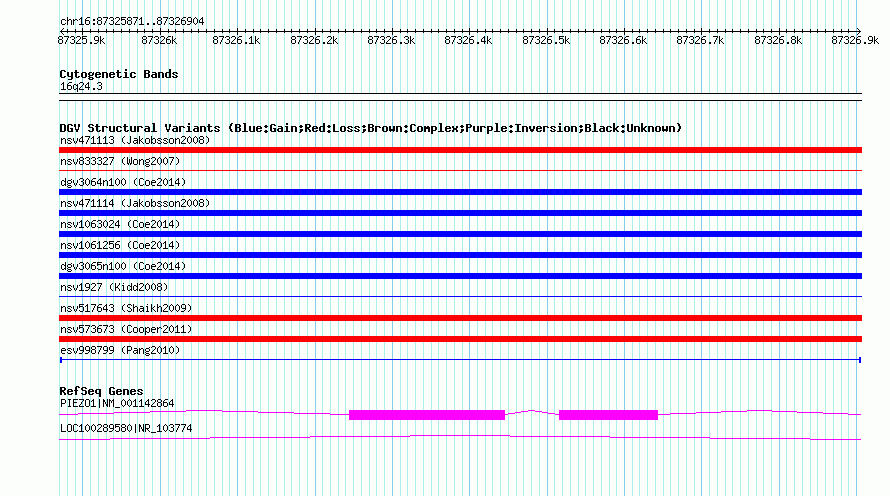
Task: Click the 87326.7k ruler tick label
Action: tap(700, 41)
